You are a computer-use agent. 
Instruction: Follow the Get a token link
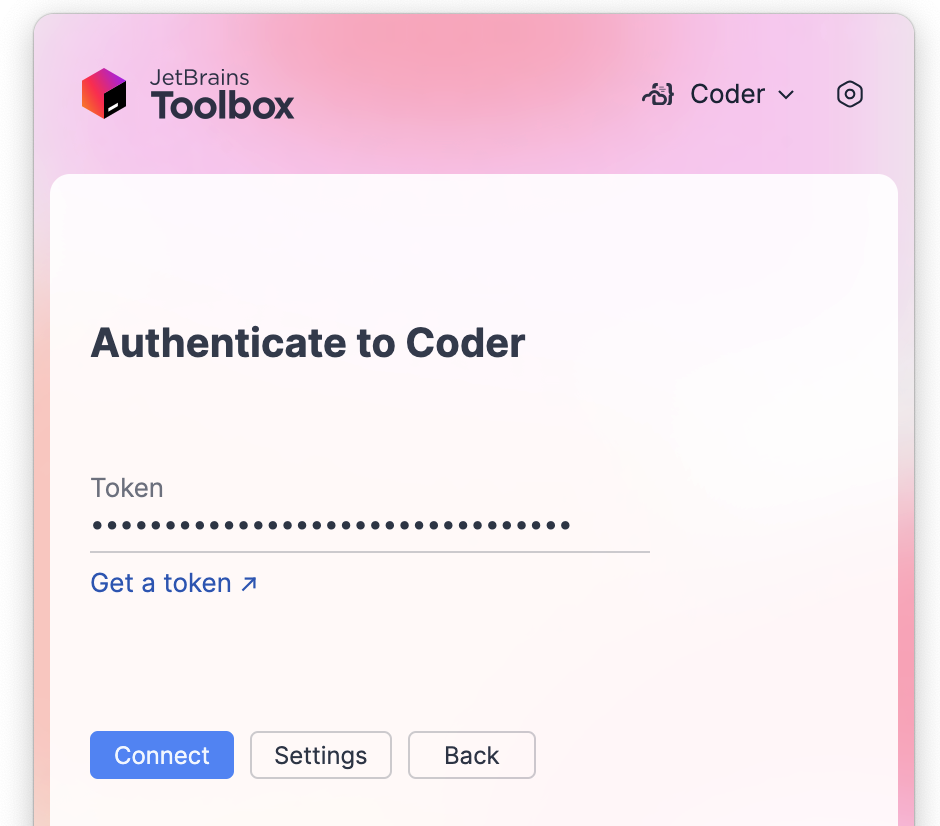click(x=163, y=583)
